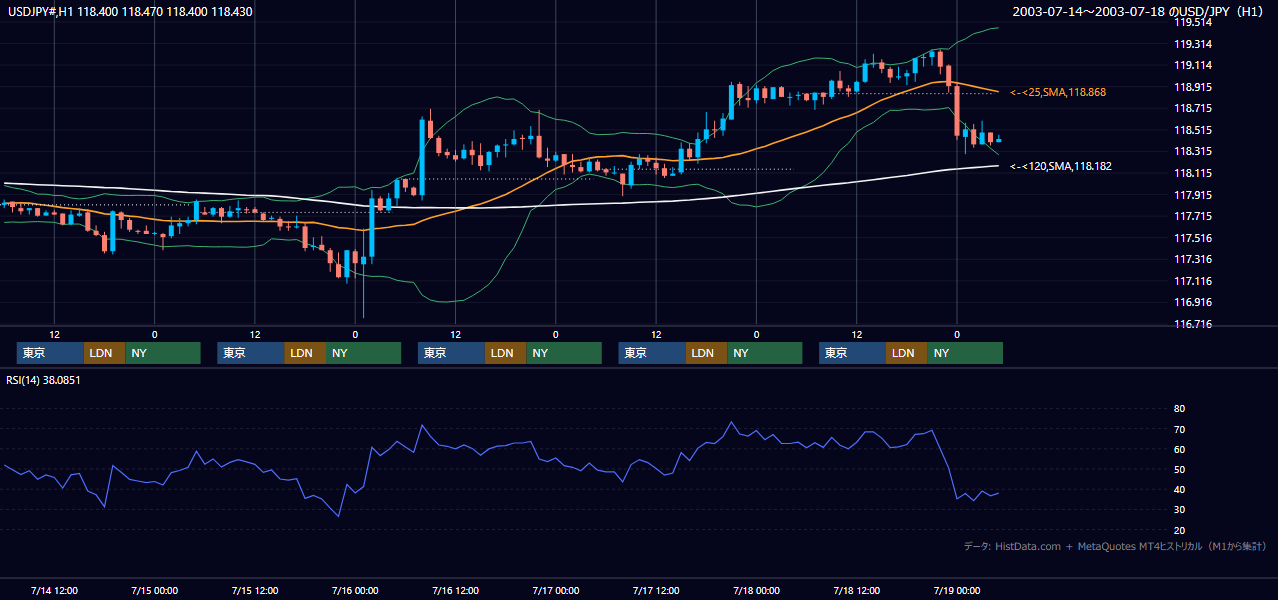Select the <-<25,SMA,118.868 orange label

coord(1058,92)
